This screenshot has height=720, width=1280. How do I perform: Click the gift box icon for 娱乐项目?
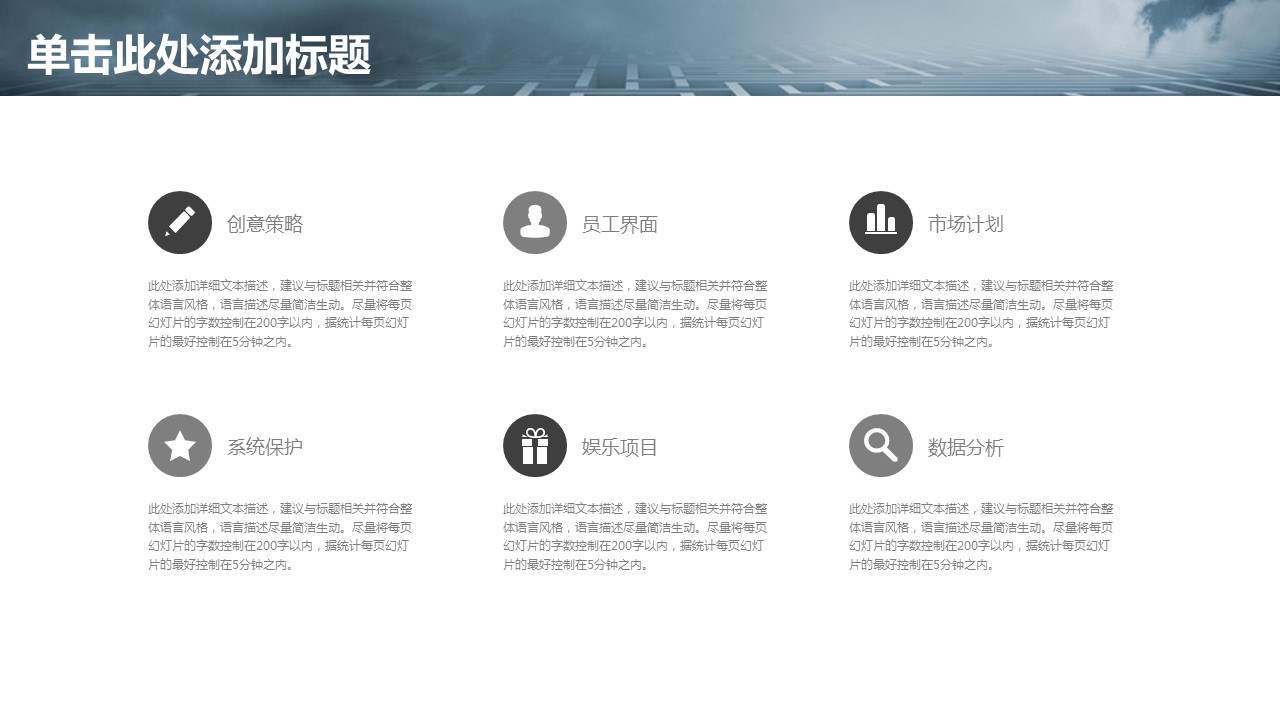(x=535, y=445)
